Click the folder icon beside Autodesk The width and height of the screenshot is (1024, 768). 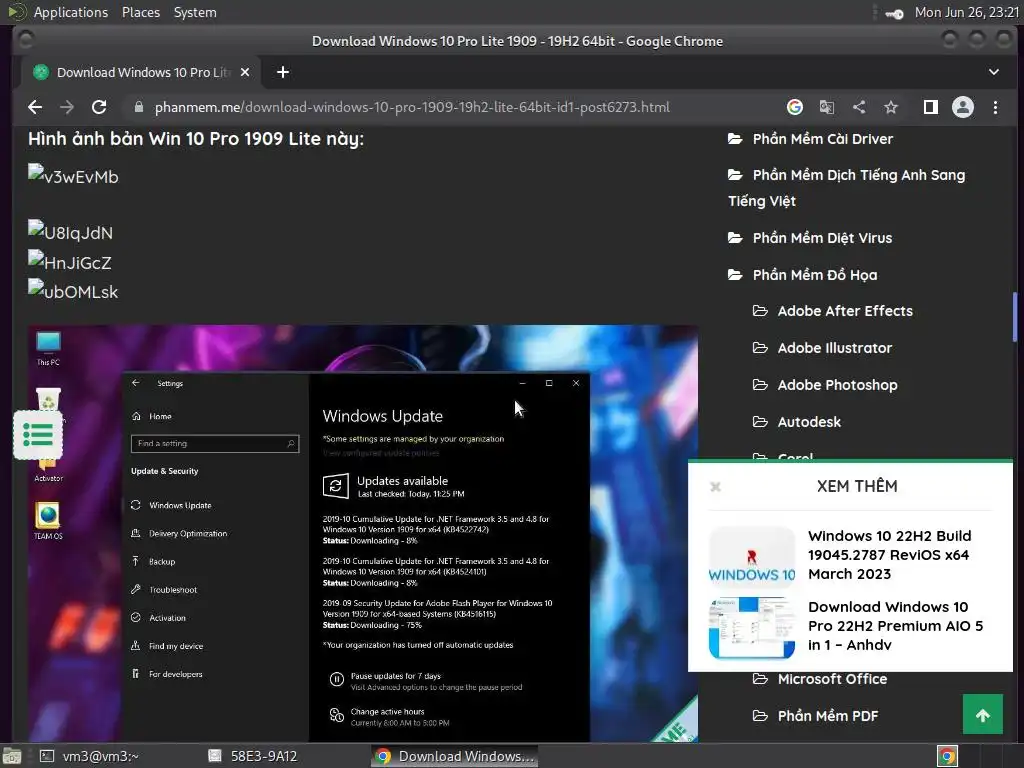[760, 422]
